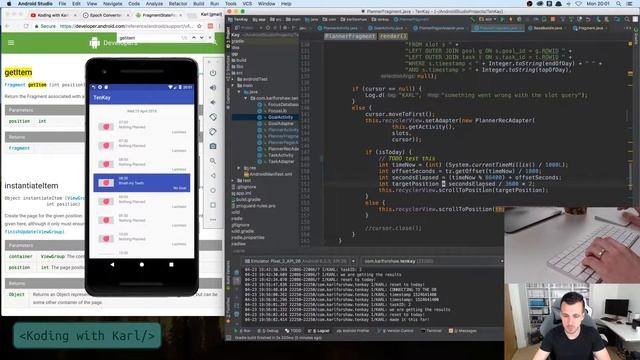Open Version Control tool window tab
This screenshot has height=360, width=640.
coord(397,331)
